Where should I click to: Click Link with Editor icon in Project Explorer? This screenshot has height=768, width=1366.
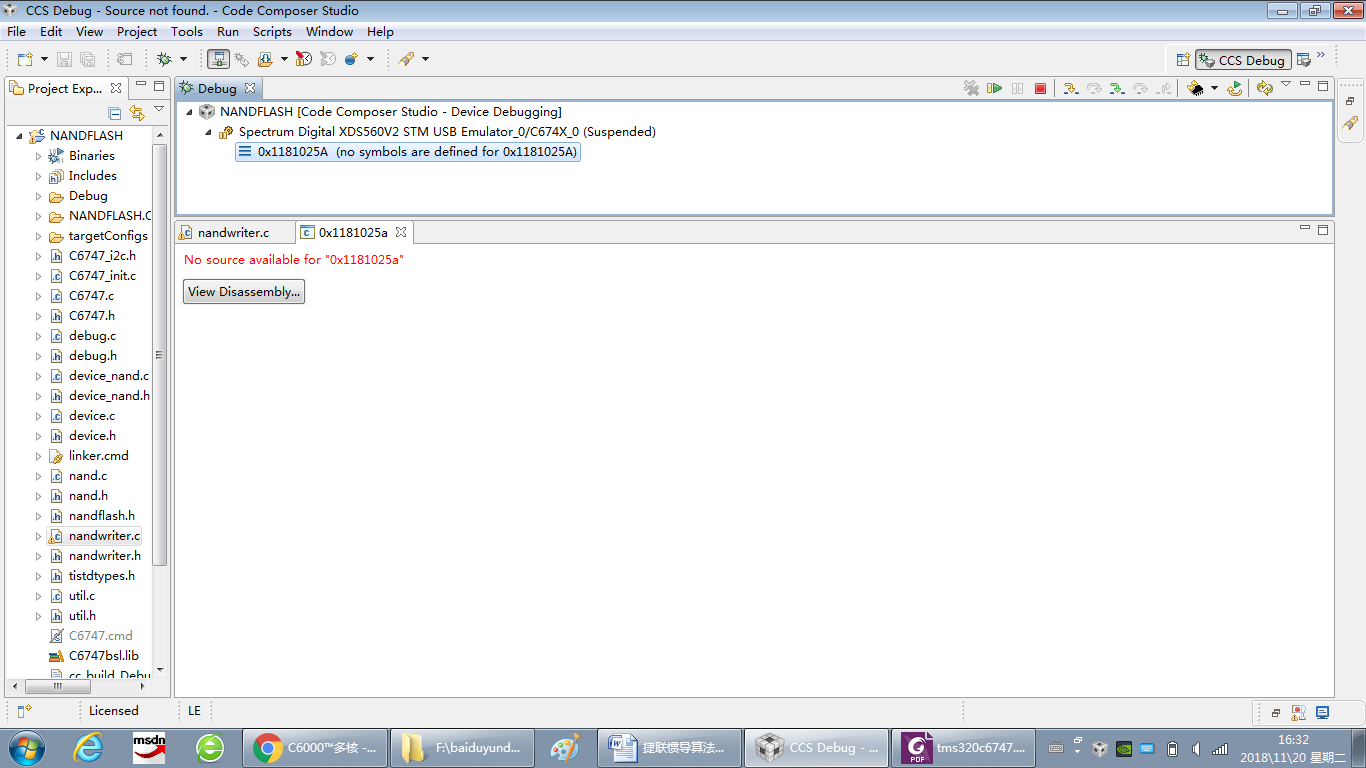tap(137, 112)
